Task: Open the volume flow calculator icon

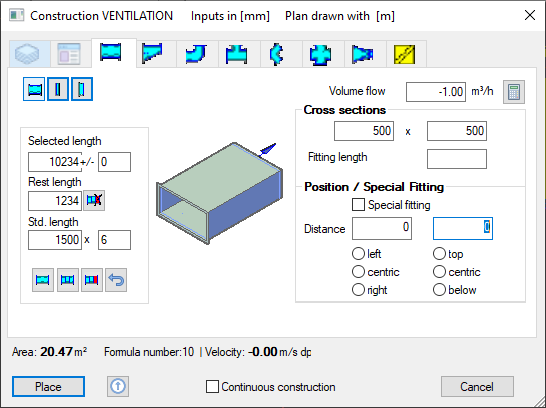Action: point(514,92)
